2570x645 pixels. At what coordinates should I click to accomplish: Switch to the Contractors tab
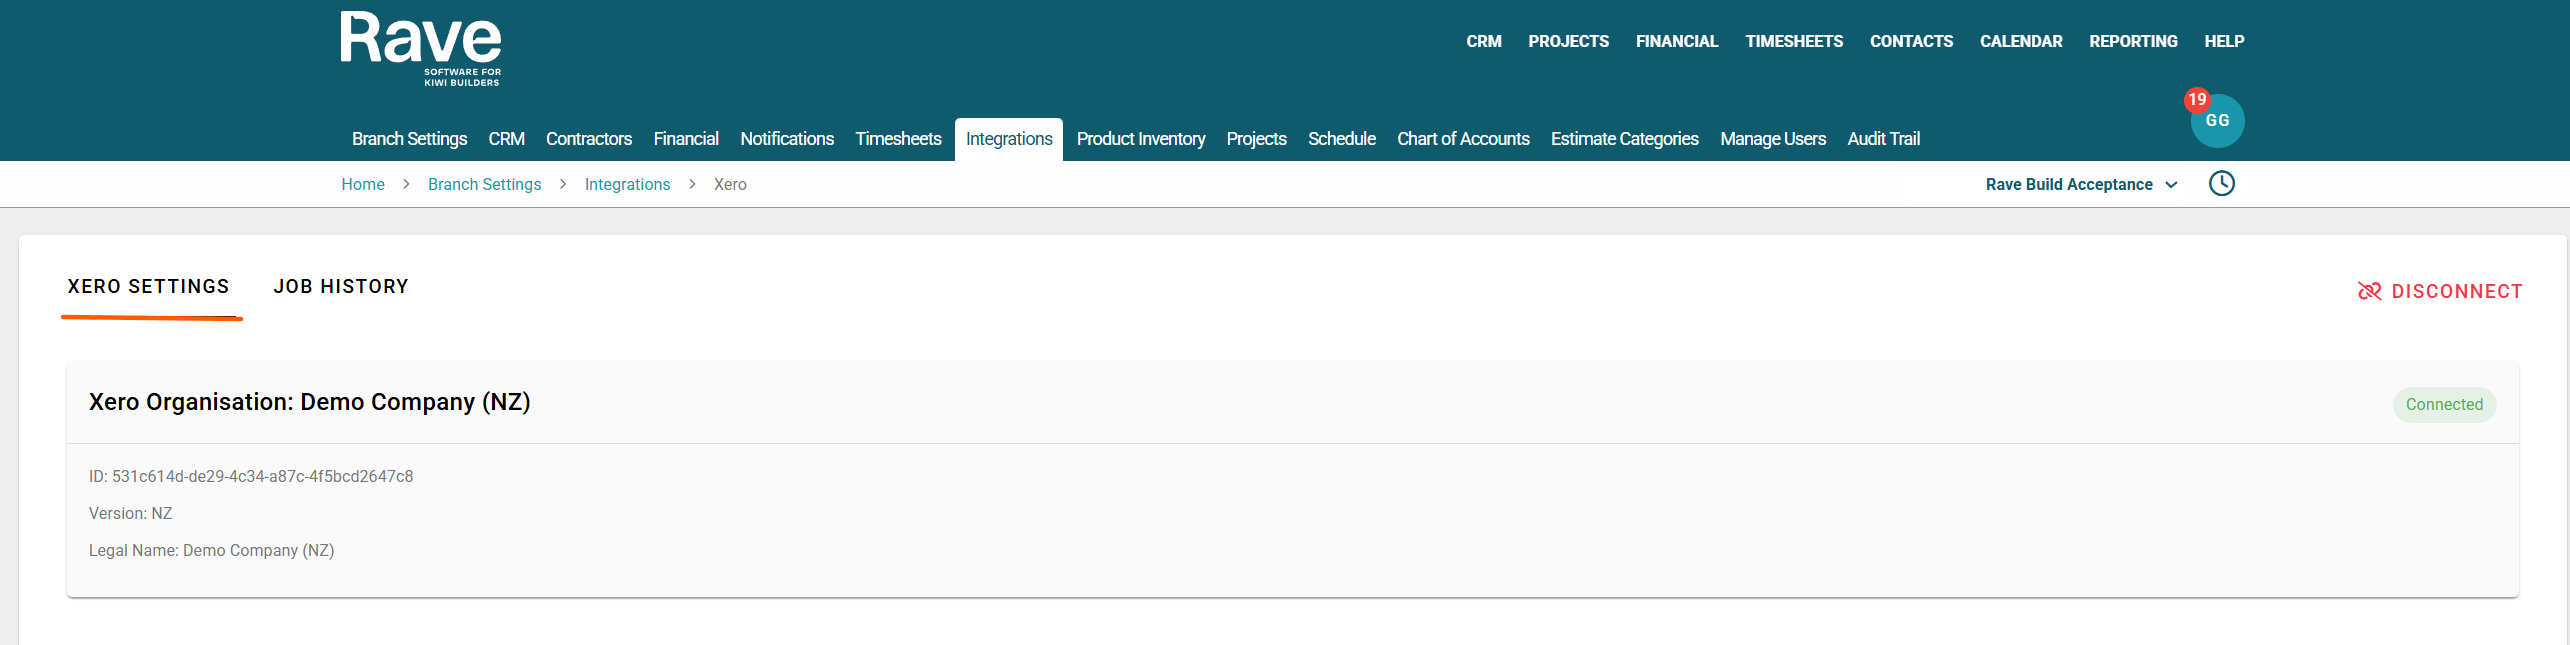tap(588, 139)
